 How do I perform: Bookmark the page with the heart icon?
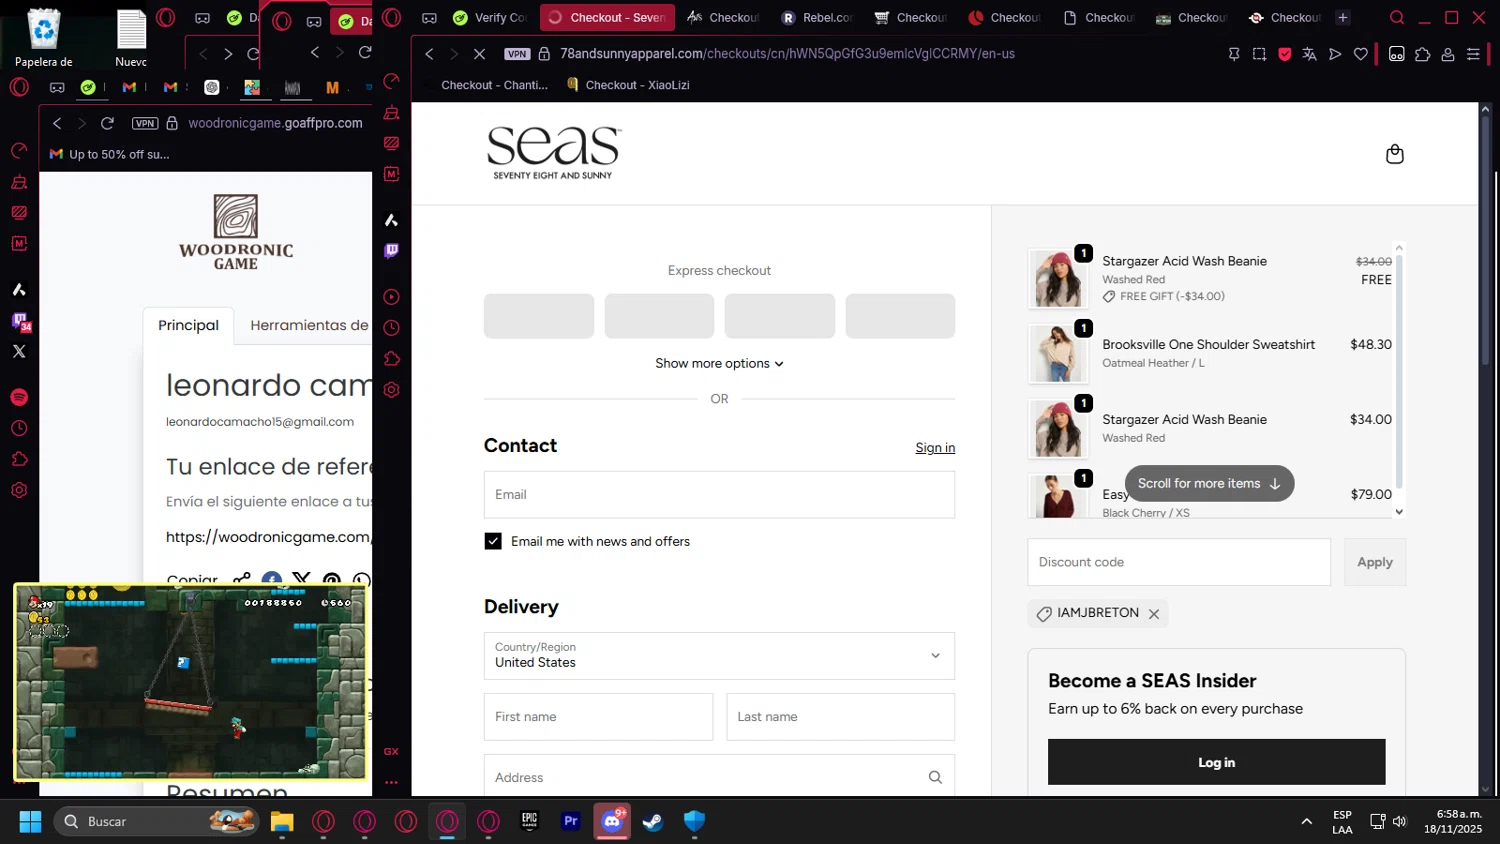(x=1361, y=54)
